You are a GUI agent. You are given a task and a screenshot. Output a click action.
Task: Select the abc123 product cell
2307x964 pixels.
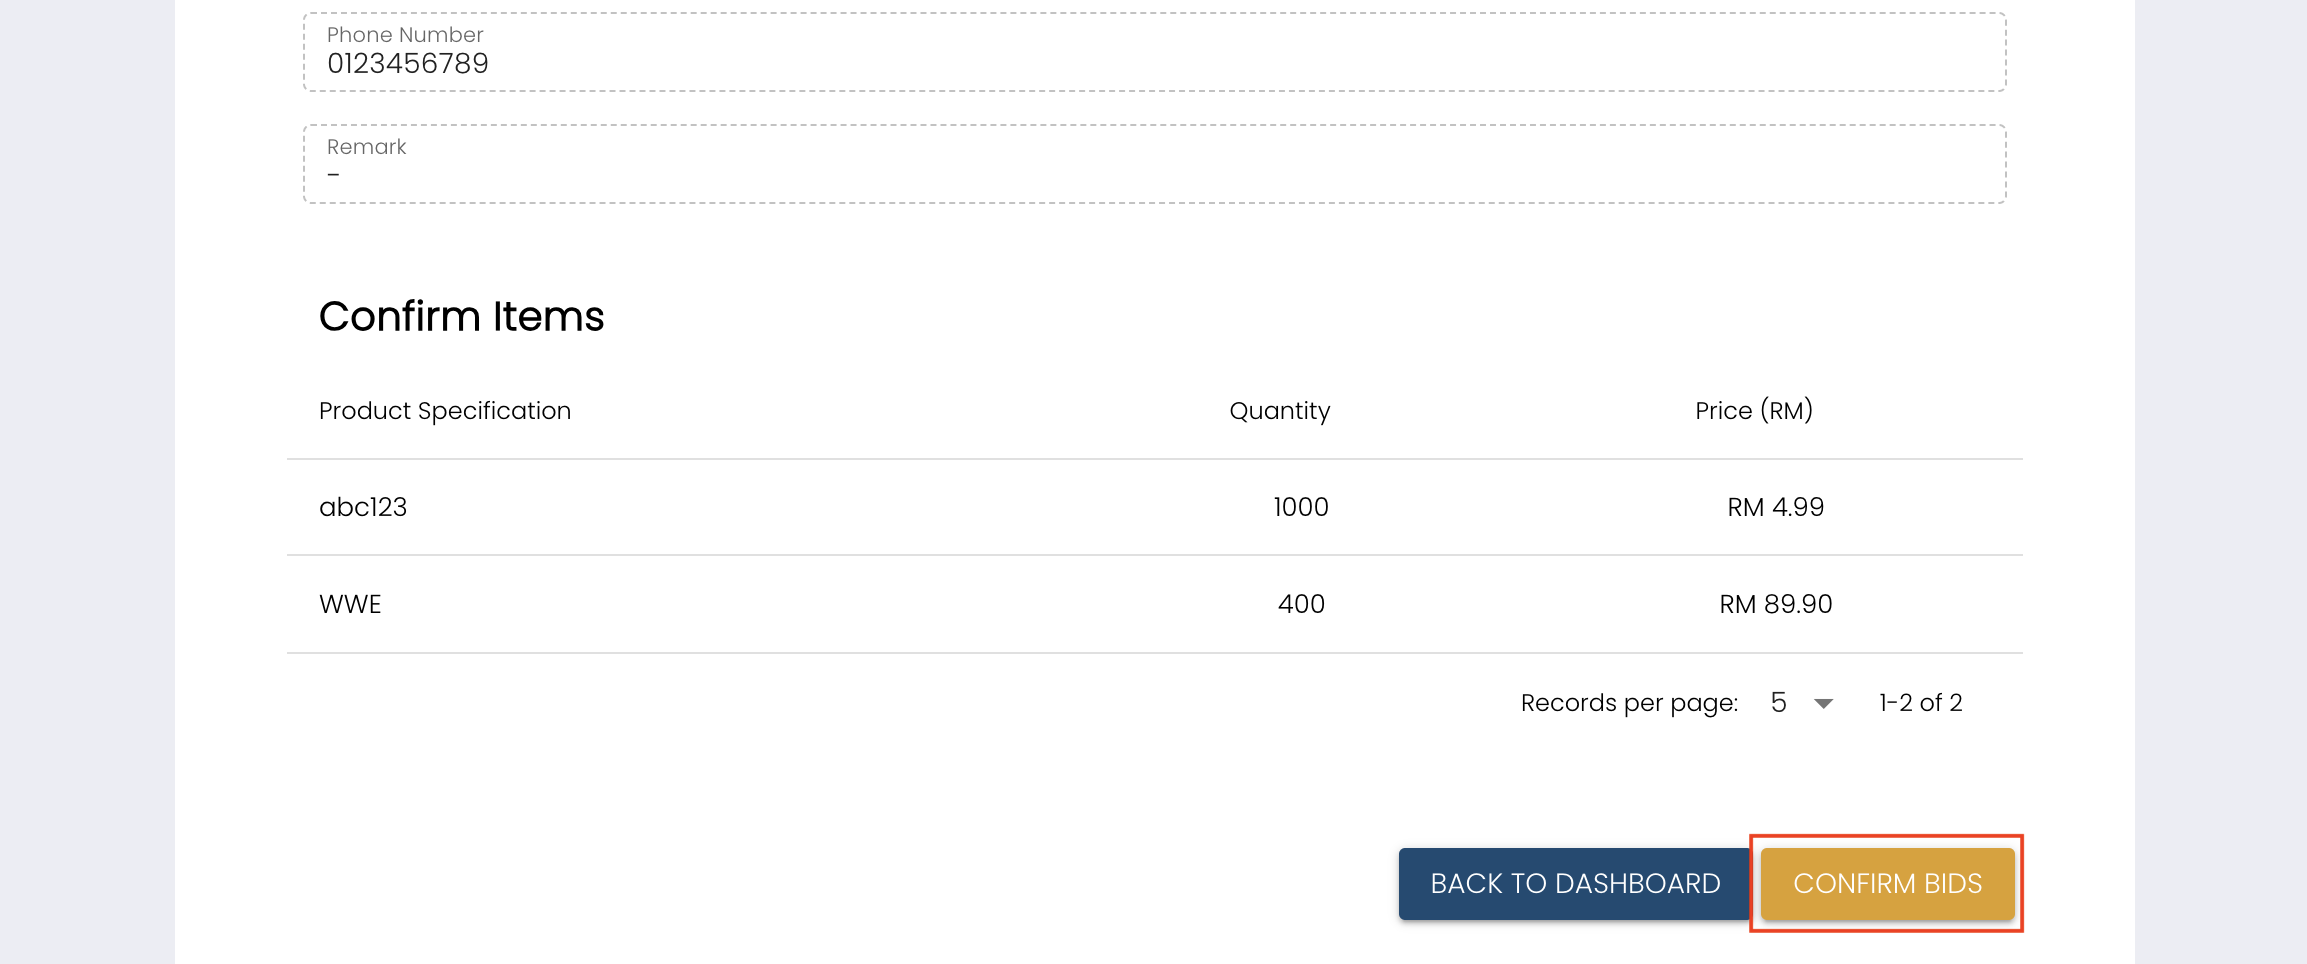pyautogui.click(x=363, y=507)
